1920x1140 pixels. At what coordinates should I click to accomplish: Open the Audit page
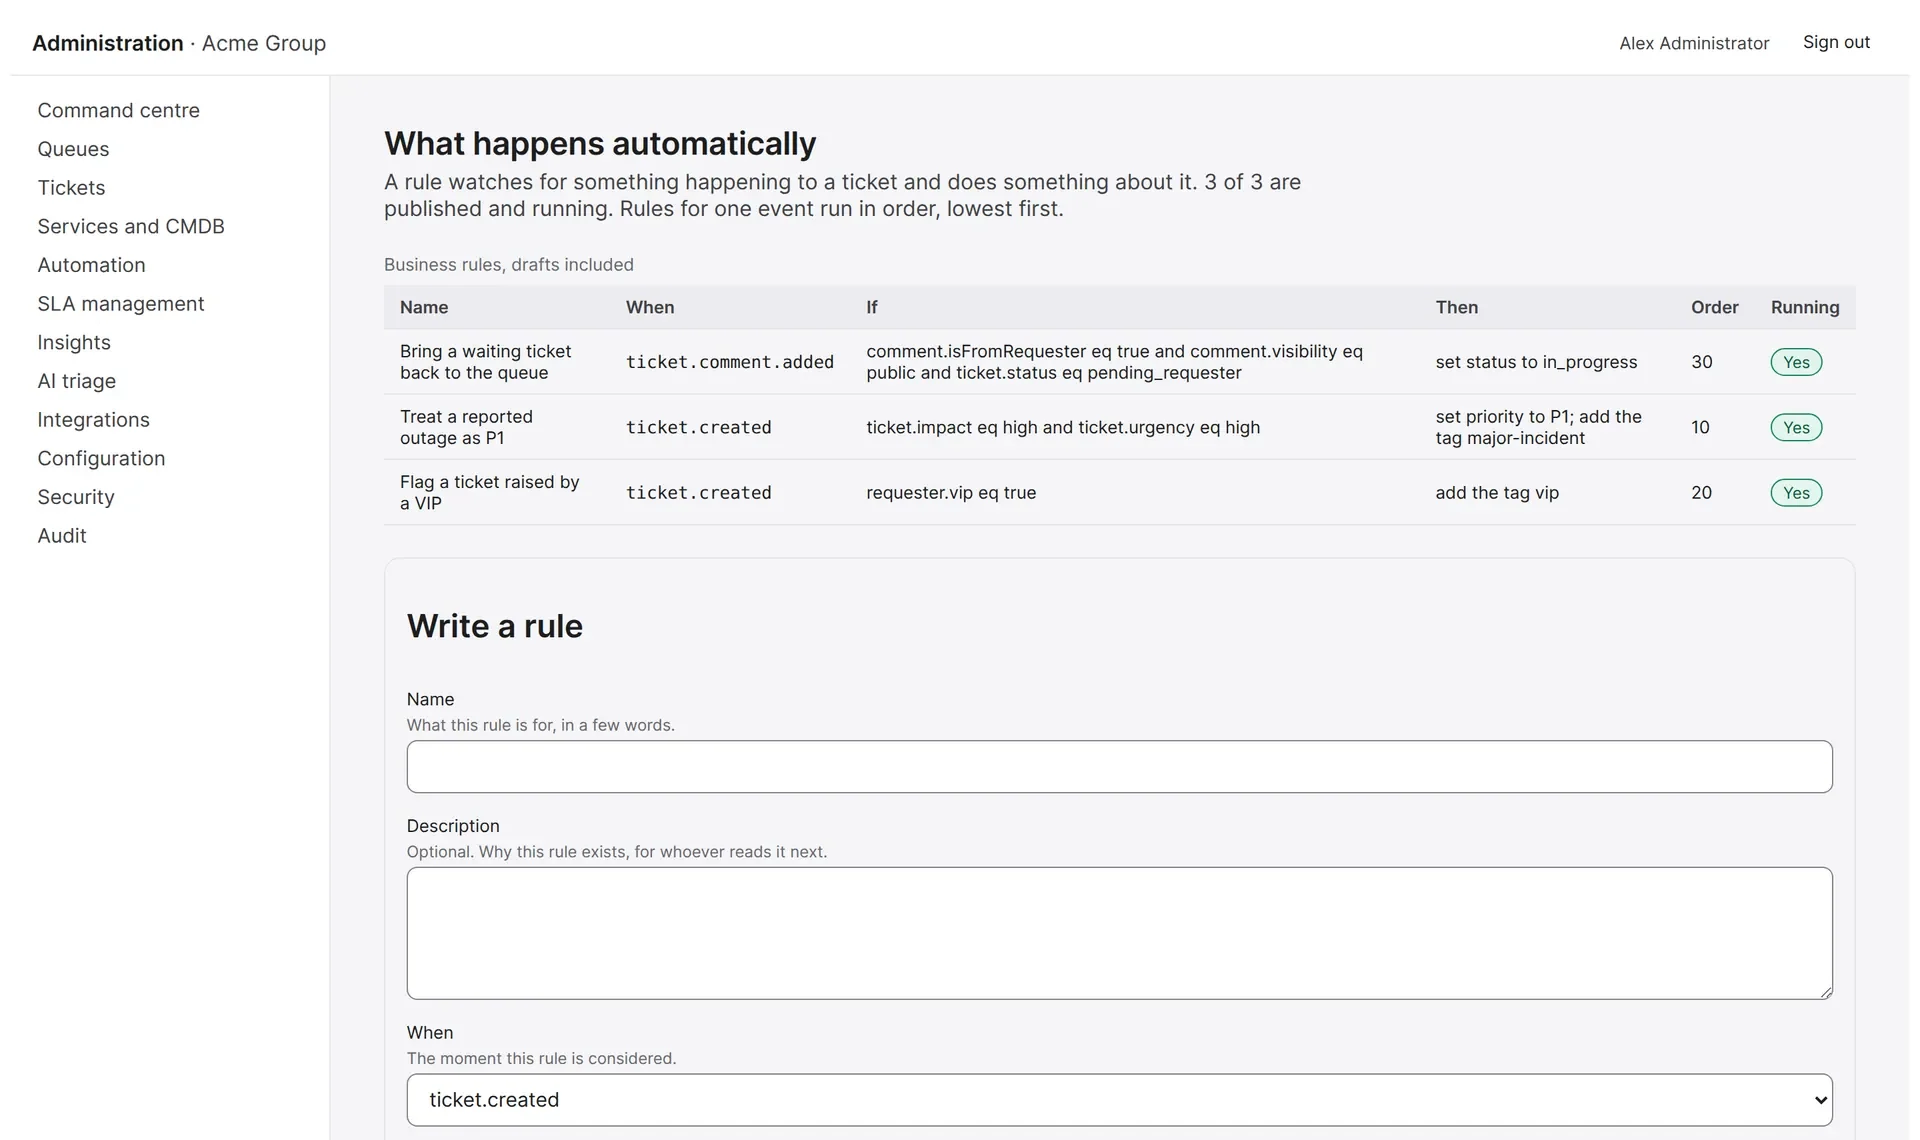coord(62,536)
